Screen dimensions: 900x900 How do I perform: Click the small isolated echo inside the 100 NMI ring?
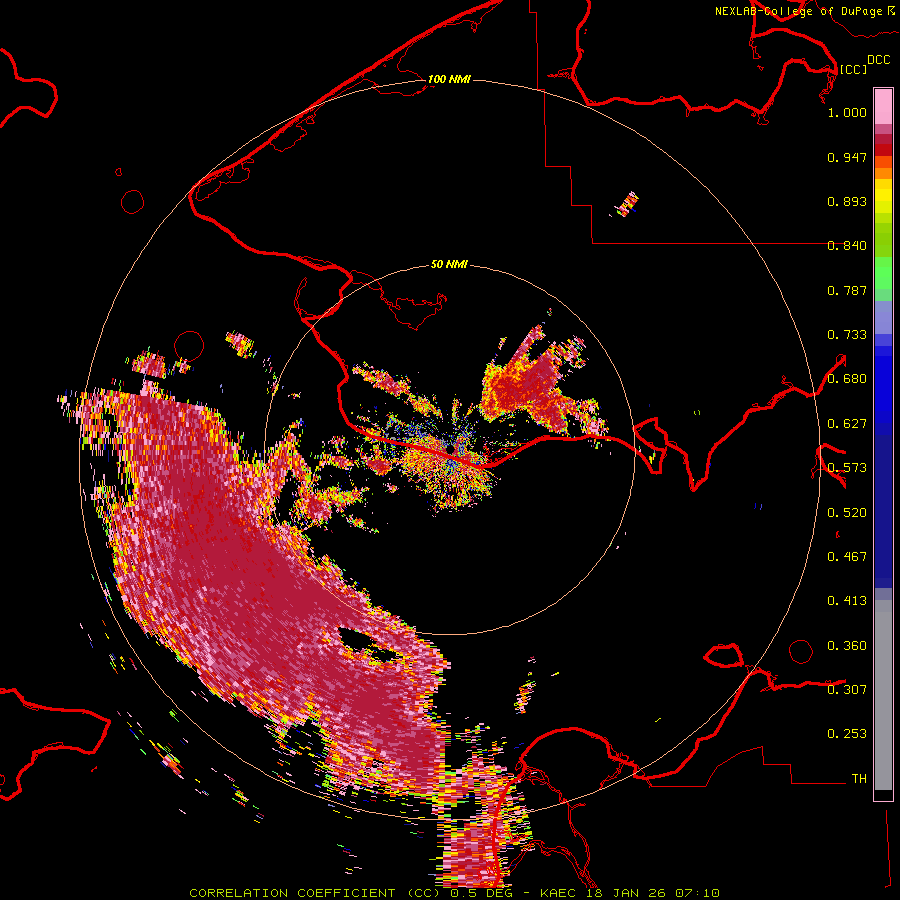click(627, 204)
